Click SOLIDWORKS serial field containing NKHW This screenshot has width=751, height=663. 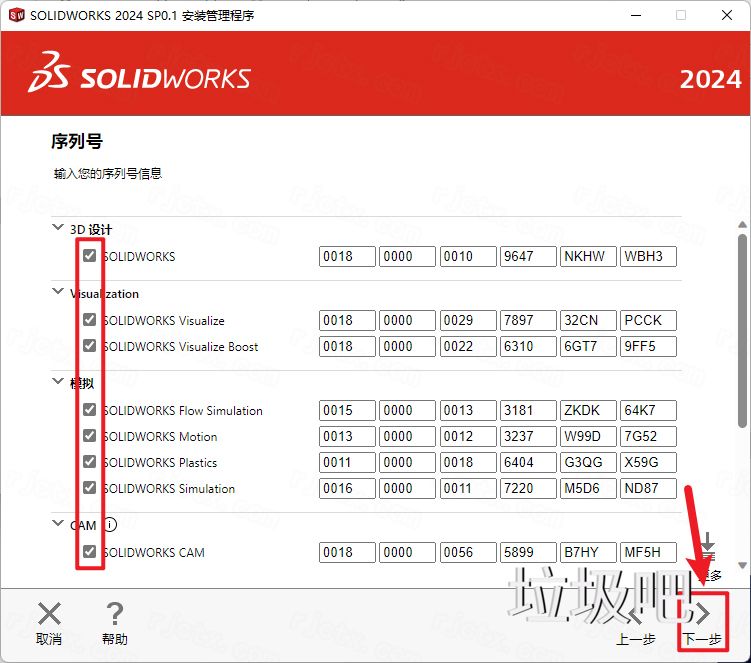[x=588, y=256]
